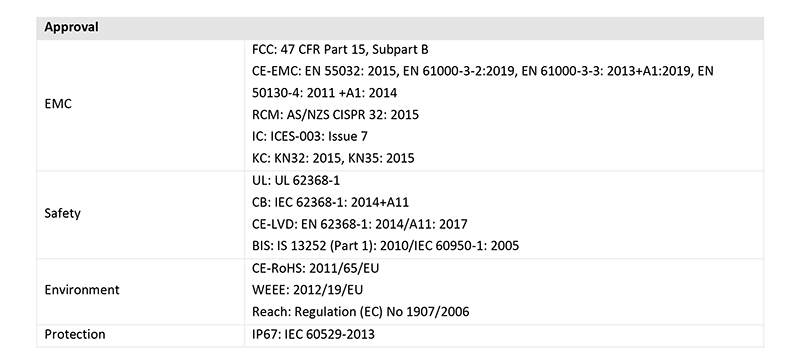Click the Approval table header
Screen dimensions: 800x363
point(71,27)
